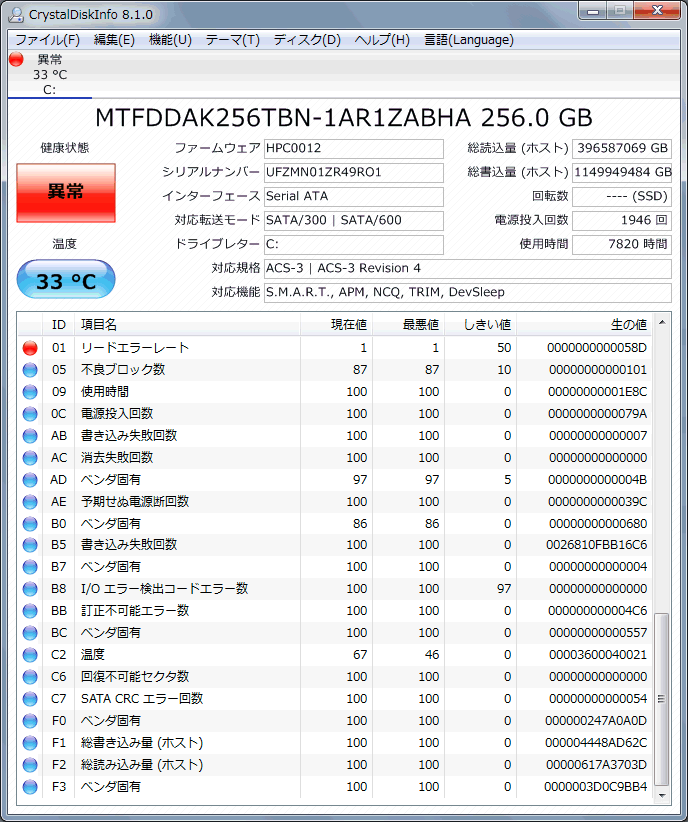
Task: Click the blue status dot for attribute 09
Action: pyautogui.click(x=30, y=392)
